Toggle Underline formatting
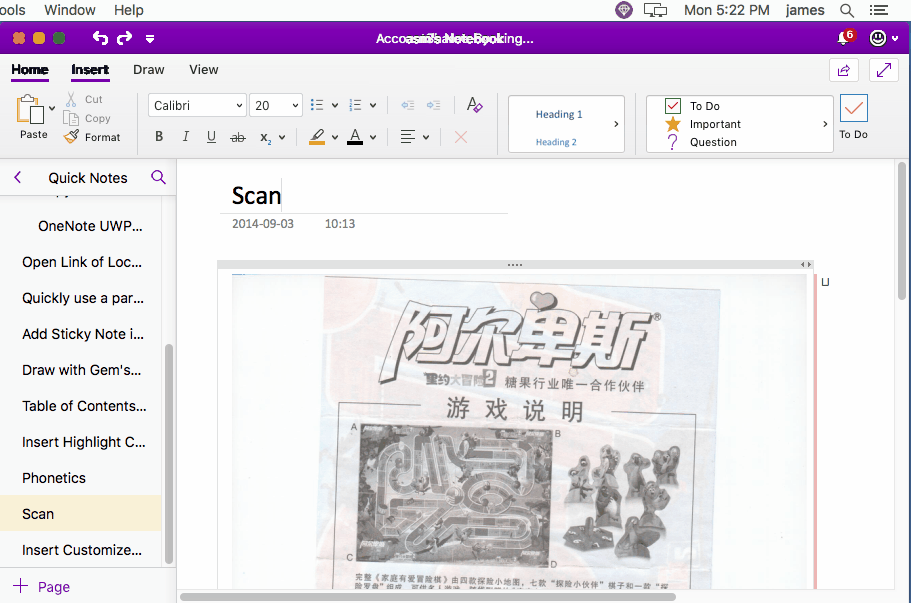This screenshot has width=911, height=603. click(x=211, y=137)
